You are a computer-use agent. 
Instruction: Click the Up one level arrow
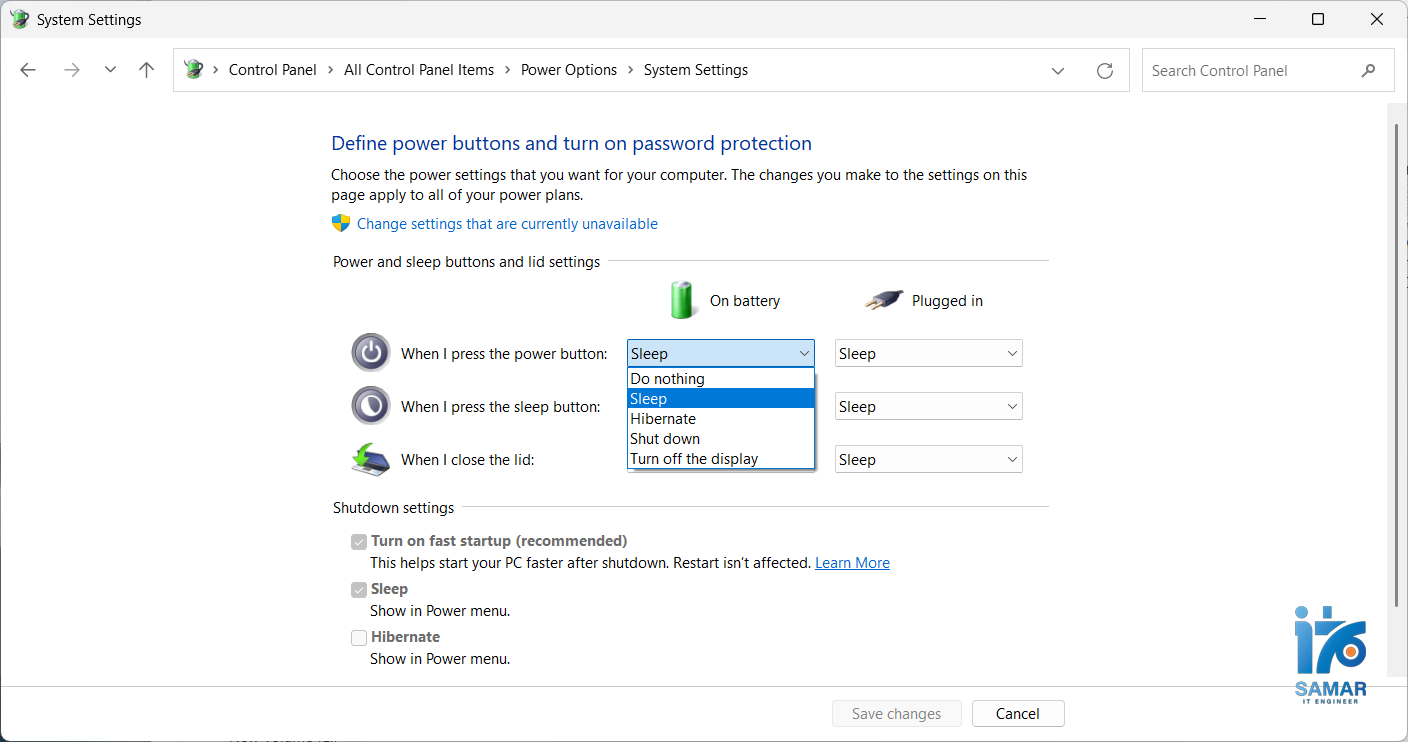pyautogui.click(x=147, y=70)
